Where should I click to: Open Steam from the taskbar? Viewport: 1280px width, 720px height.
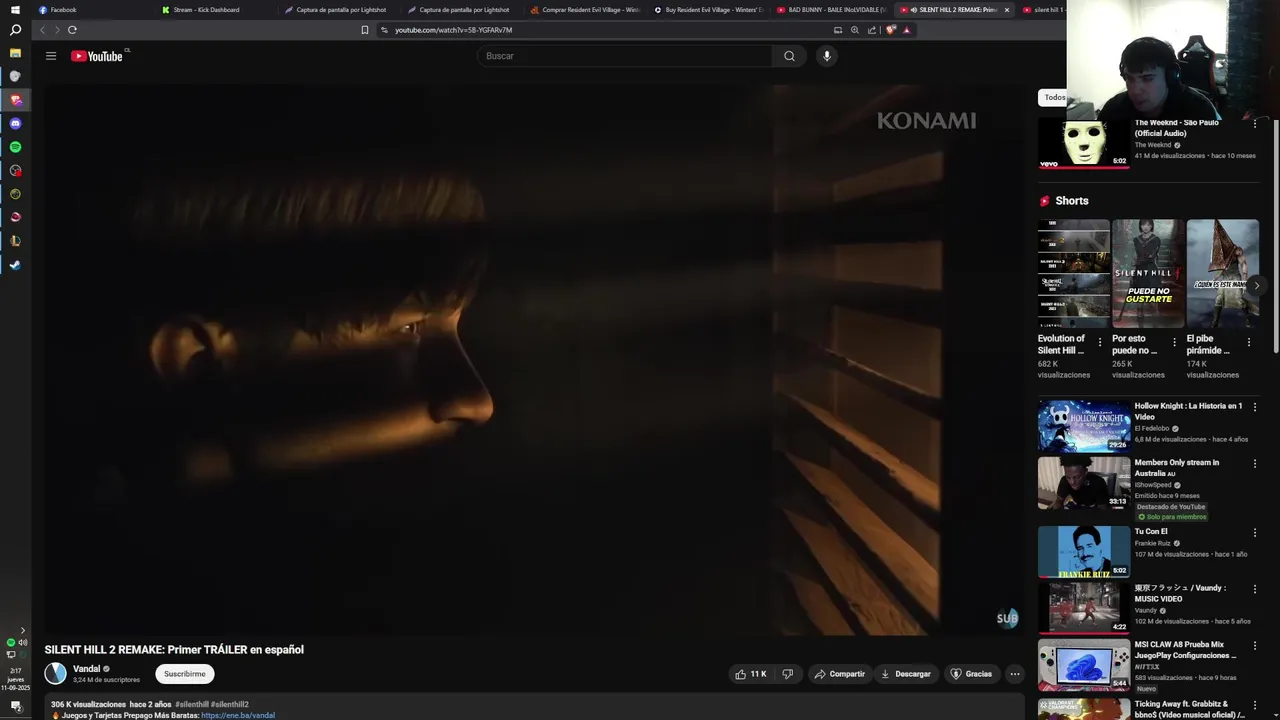tap(15, 265)
